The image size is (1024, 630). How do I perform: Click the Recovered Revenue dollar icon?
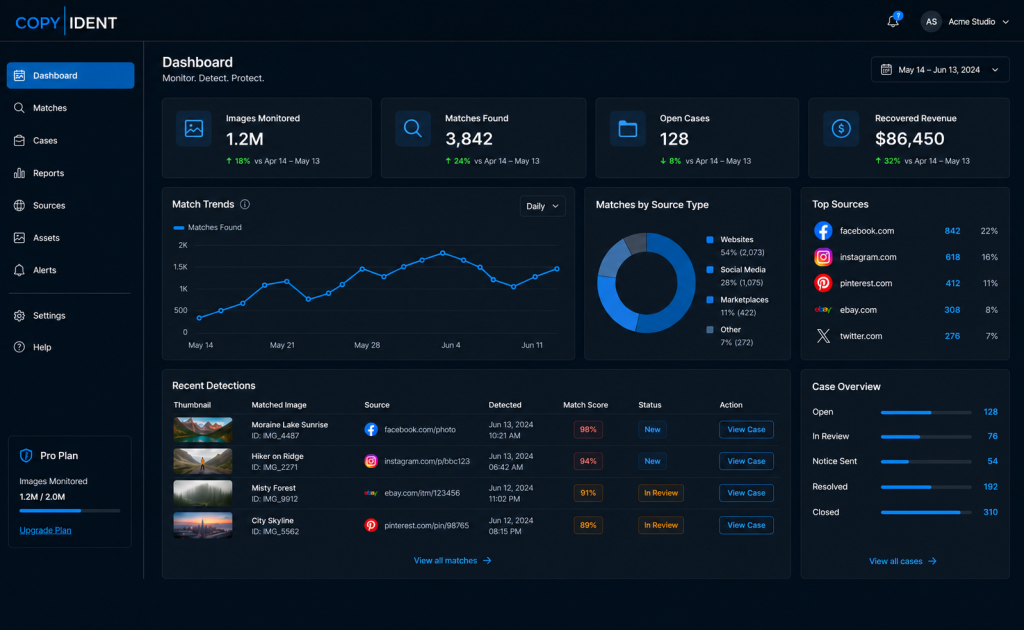(841, 129)
